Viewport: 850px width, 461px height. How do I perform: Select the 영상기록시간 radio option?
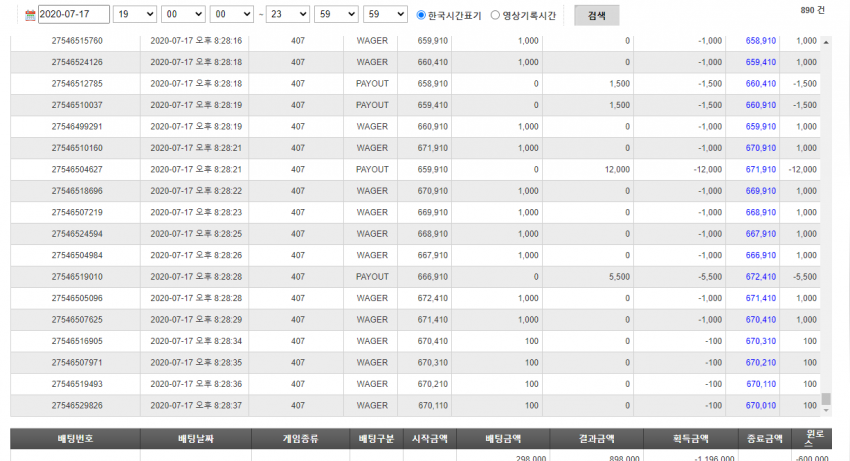pyautogui.click(x=495, y=15)
